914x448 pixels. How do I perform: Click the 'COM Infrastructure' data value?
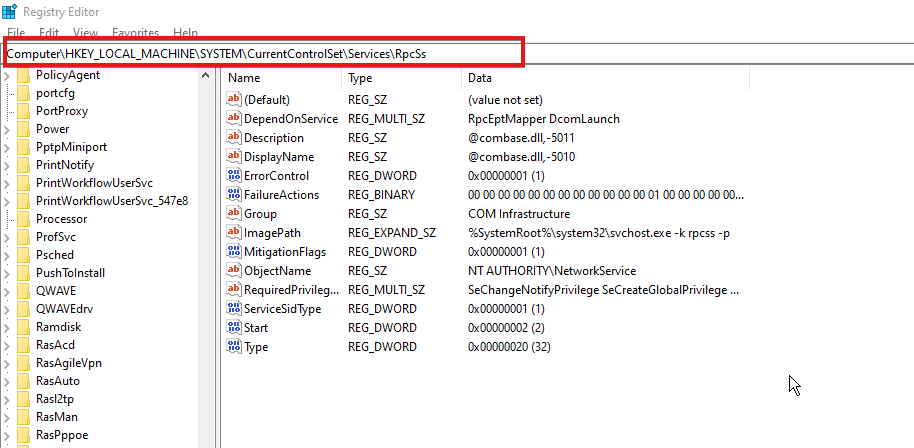[x=519, y=214]
